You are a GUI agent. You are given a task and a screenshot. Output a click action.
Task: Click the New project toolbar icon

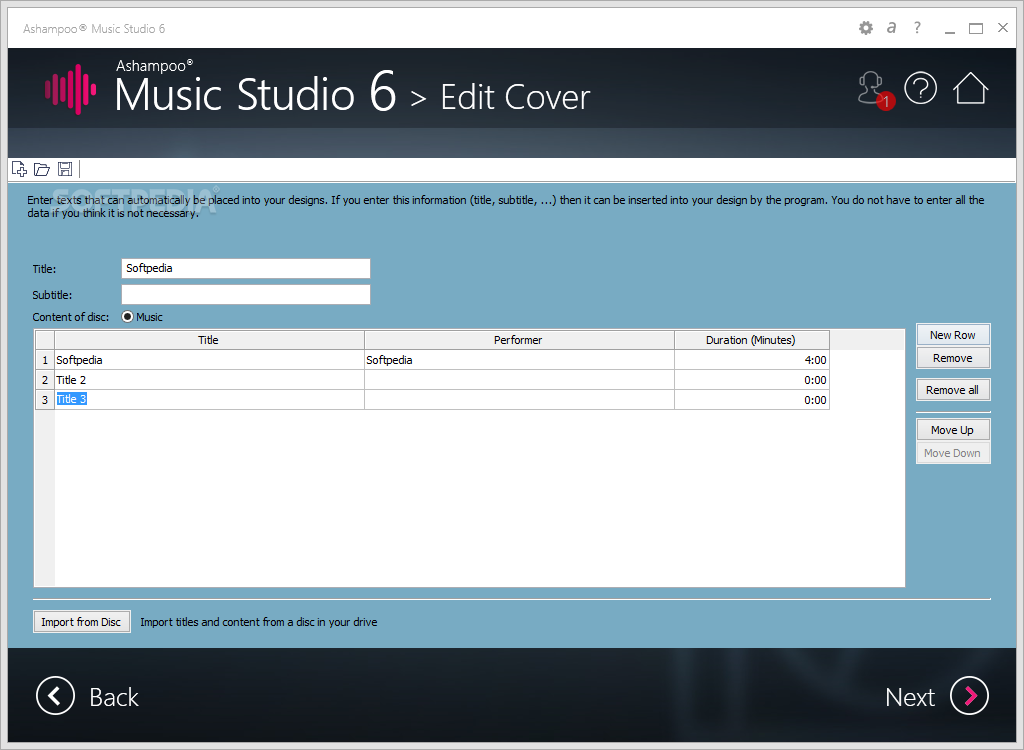(x=20, y=169)
